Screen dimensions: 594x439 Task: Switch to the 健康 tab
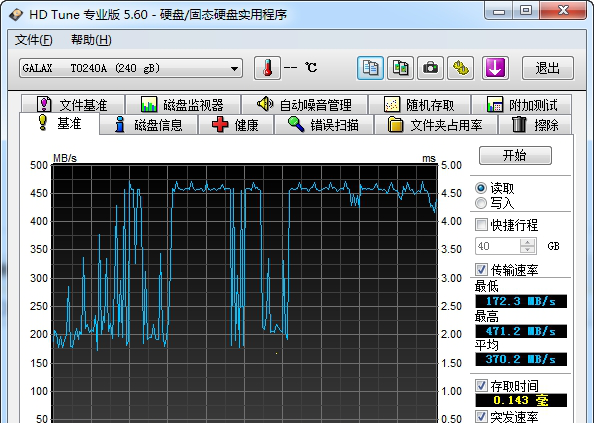[x=236, y=125]
